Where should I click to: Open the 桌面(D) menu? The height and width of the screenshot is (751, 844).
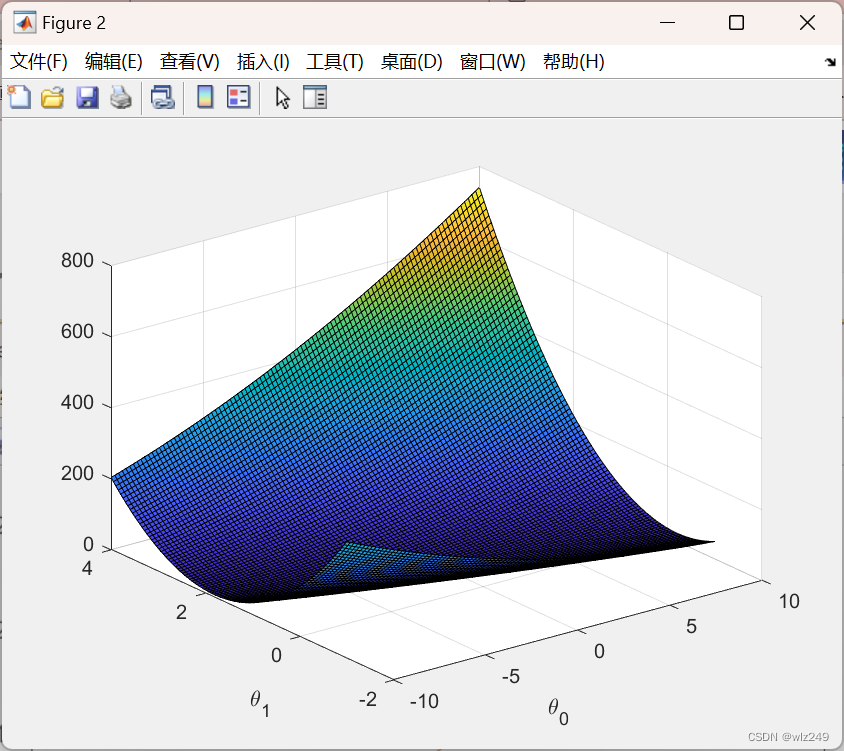coord(412,61)
